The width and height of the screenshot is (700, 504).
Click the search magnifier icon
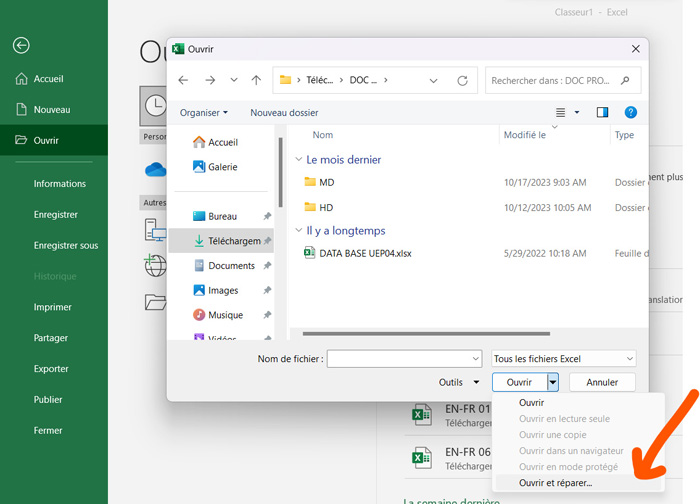click(x=625, y=80)
